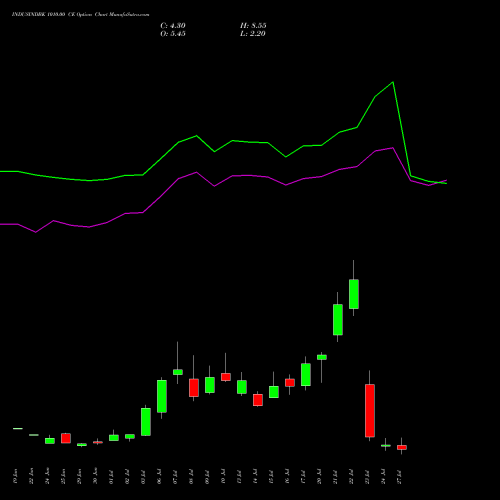
Task: Click the close value C: 4.30
Action: [173, 26]
